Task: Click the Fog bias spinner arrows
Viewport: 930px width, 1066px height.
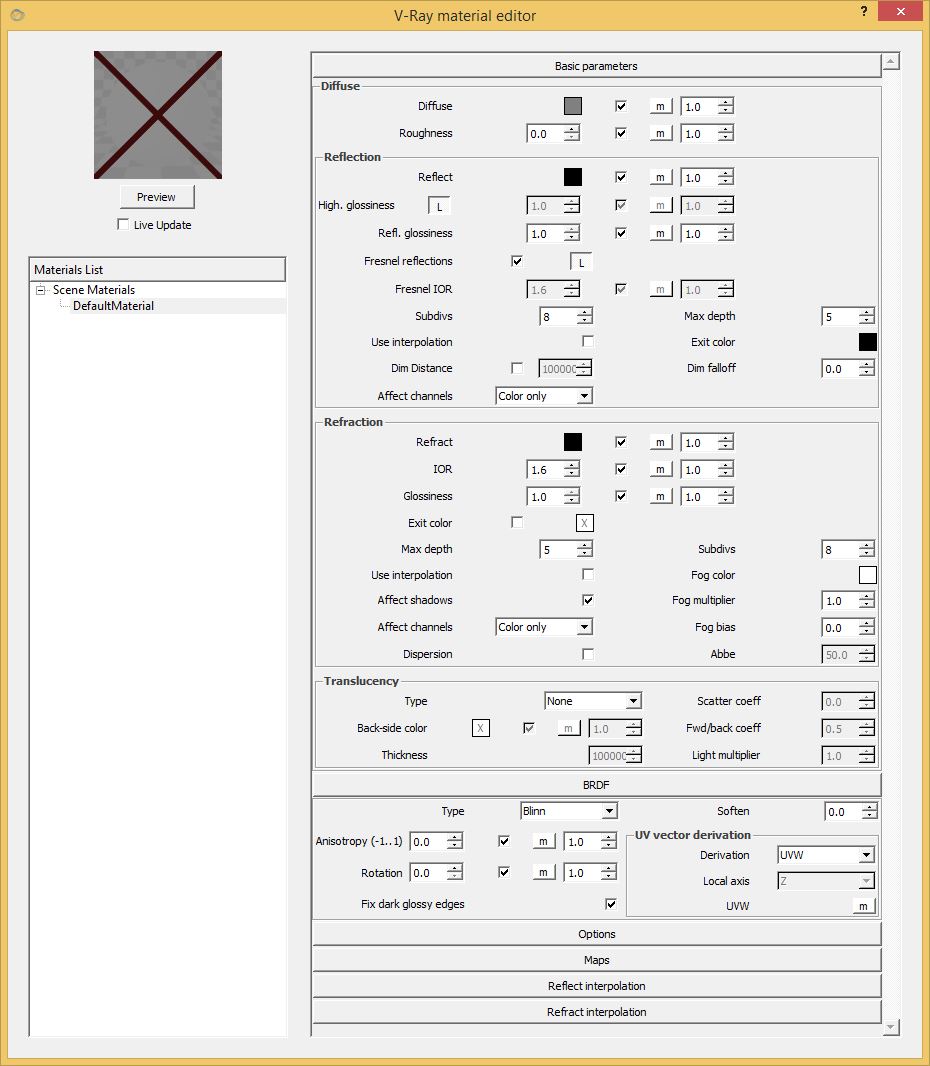Action: (866, 628)
